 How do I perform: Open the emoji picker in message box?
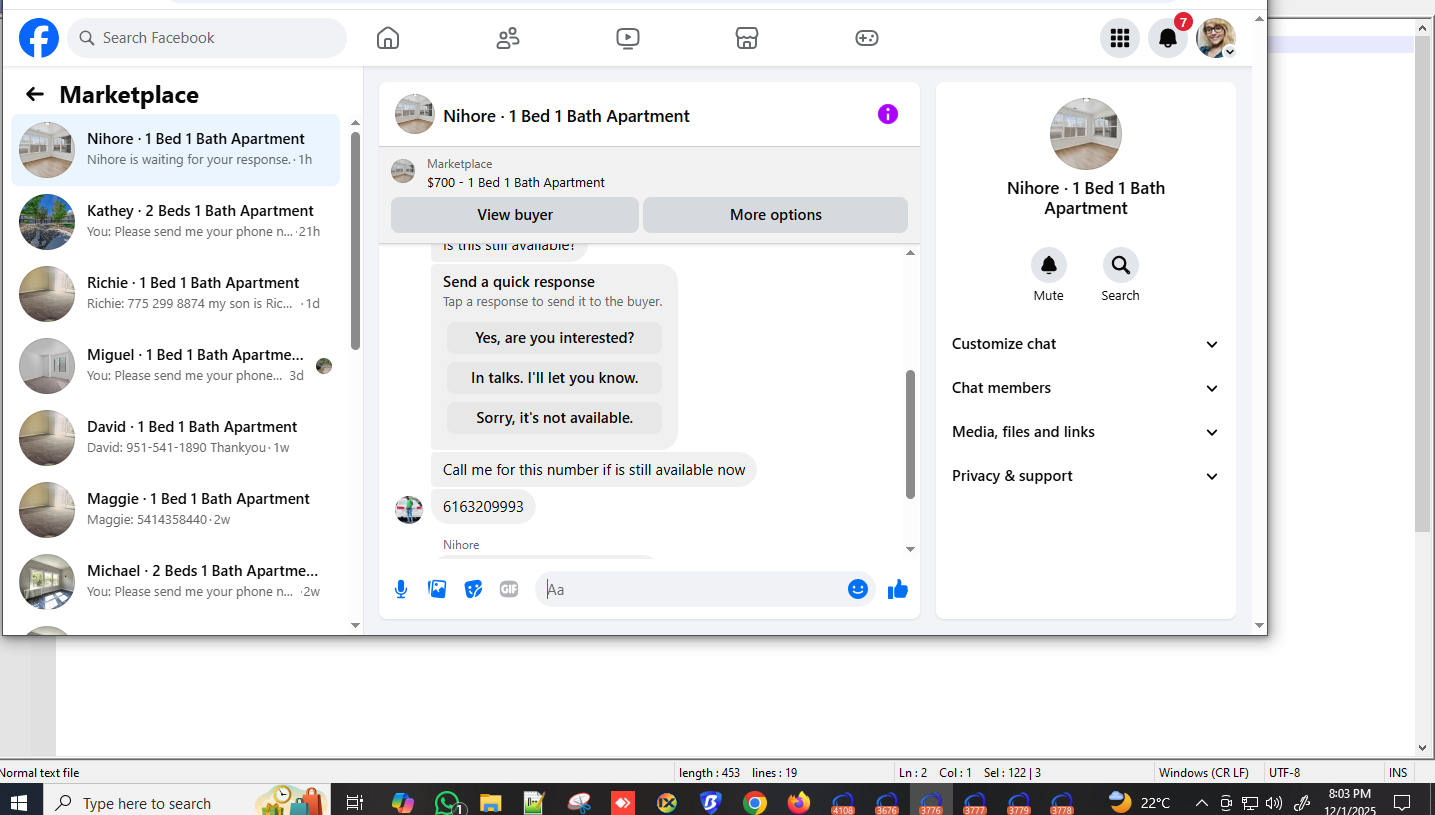pos(857,589)
